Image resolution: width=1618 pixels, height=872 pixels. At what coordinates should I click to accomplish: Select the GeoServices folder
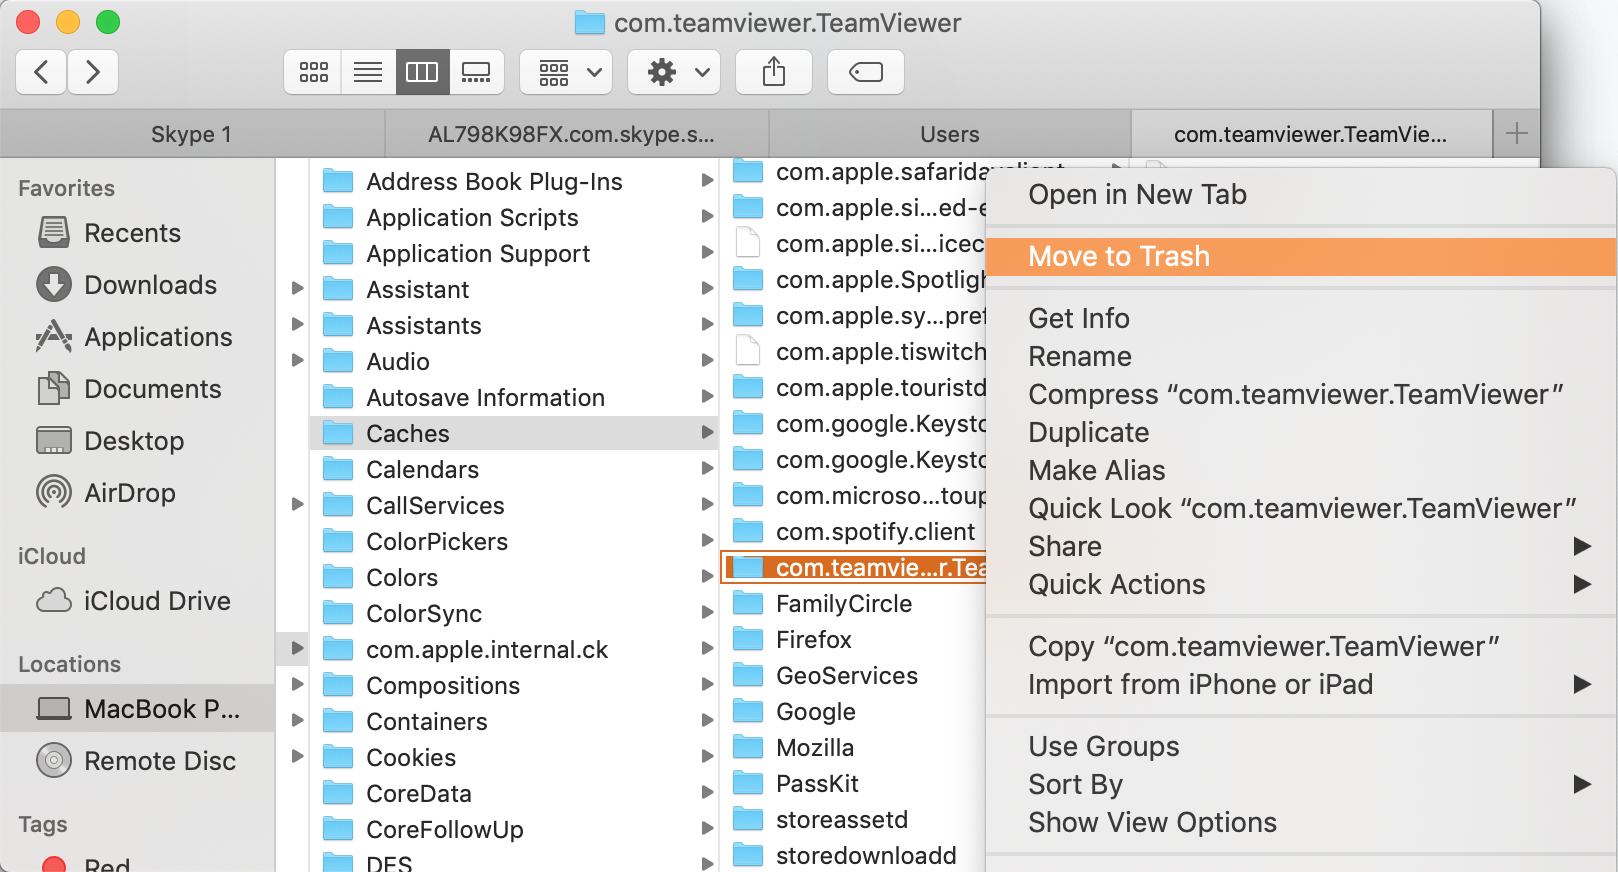click(x=855, y=676)
